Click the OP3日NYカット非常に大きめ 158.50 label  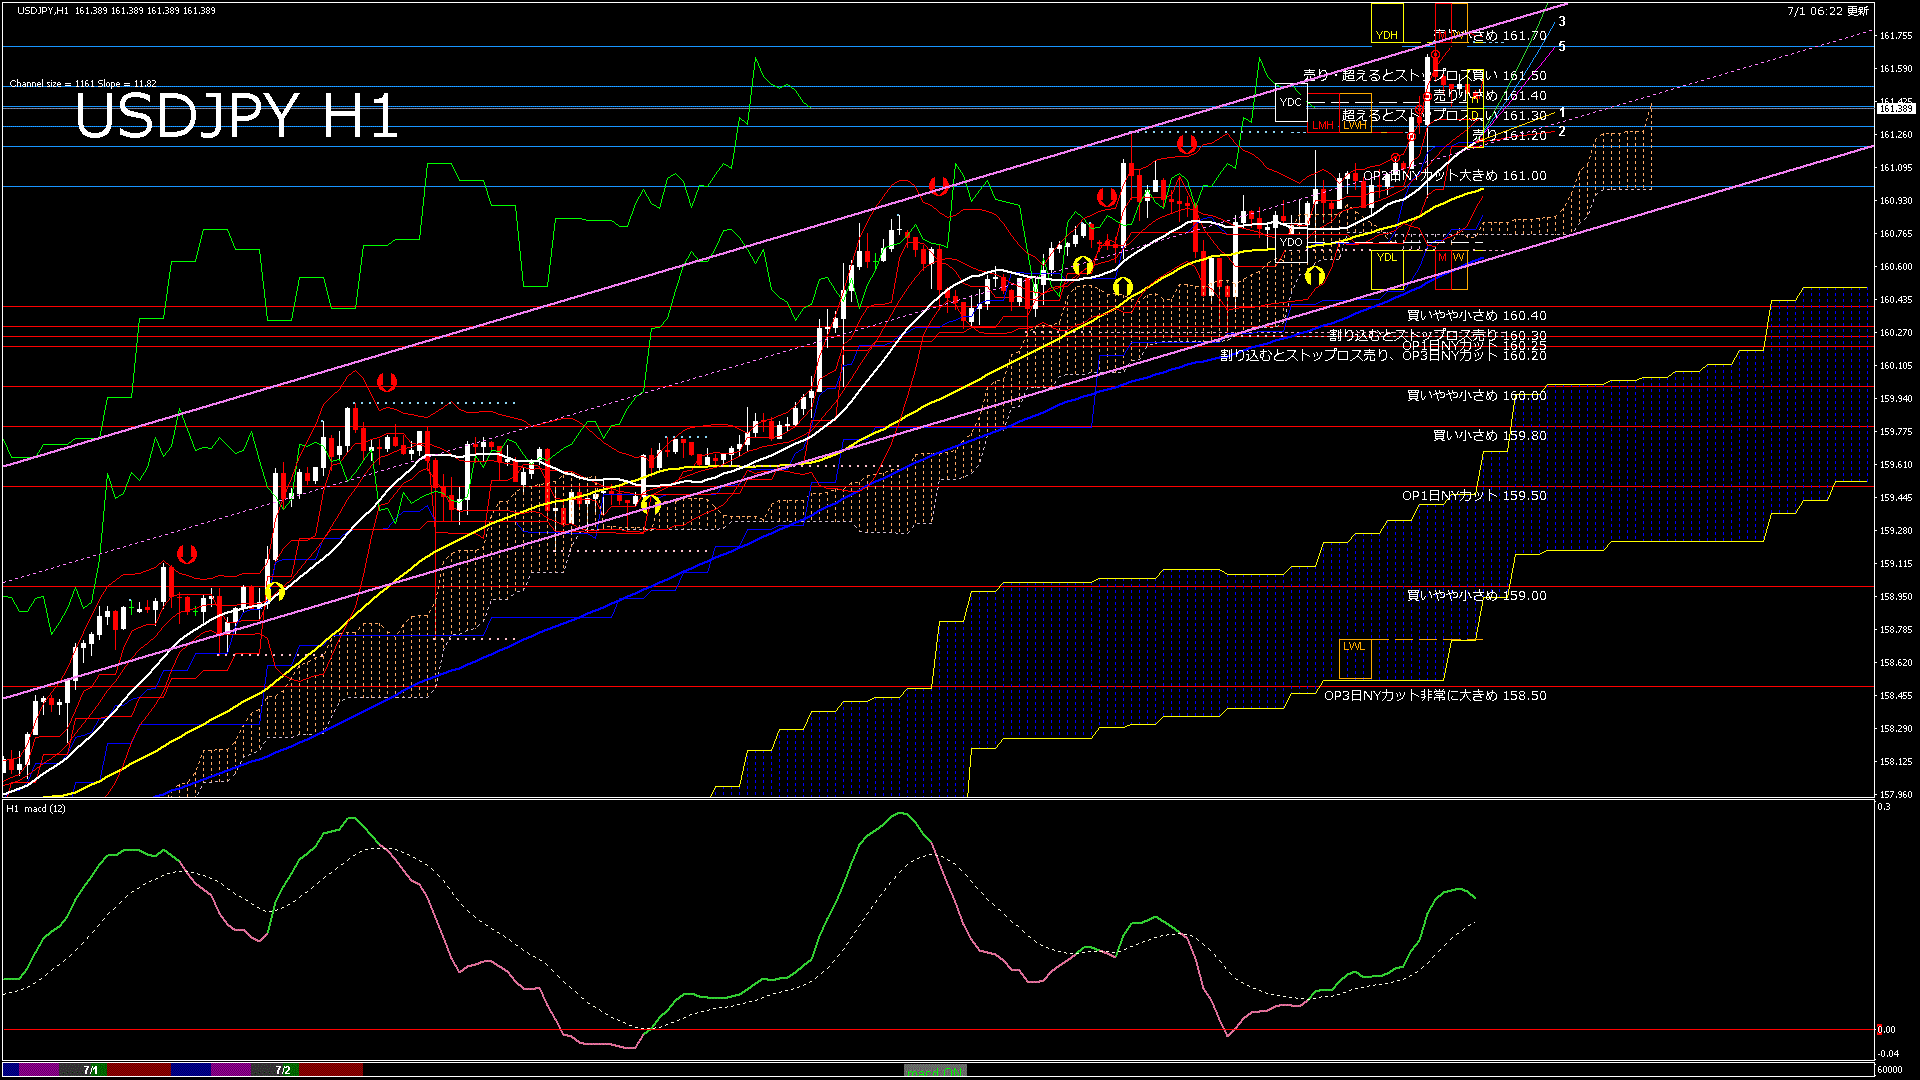coord(1435,696)
